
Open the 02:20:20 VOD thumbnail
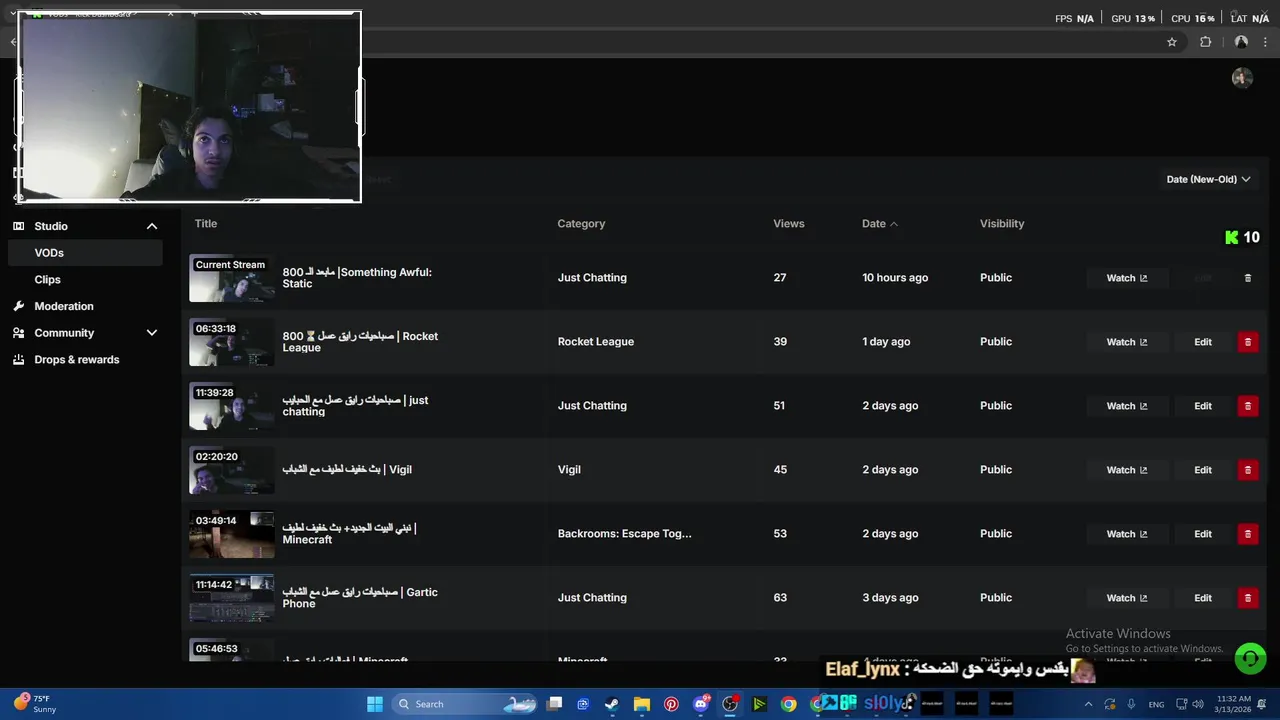231,470
